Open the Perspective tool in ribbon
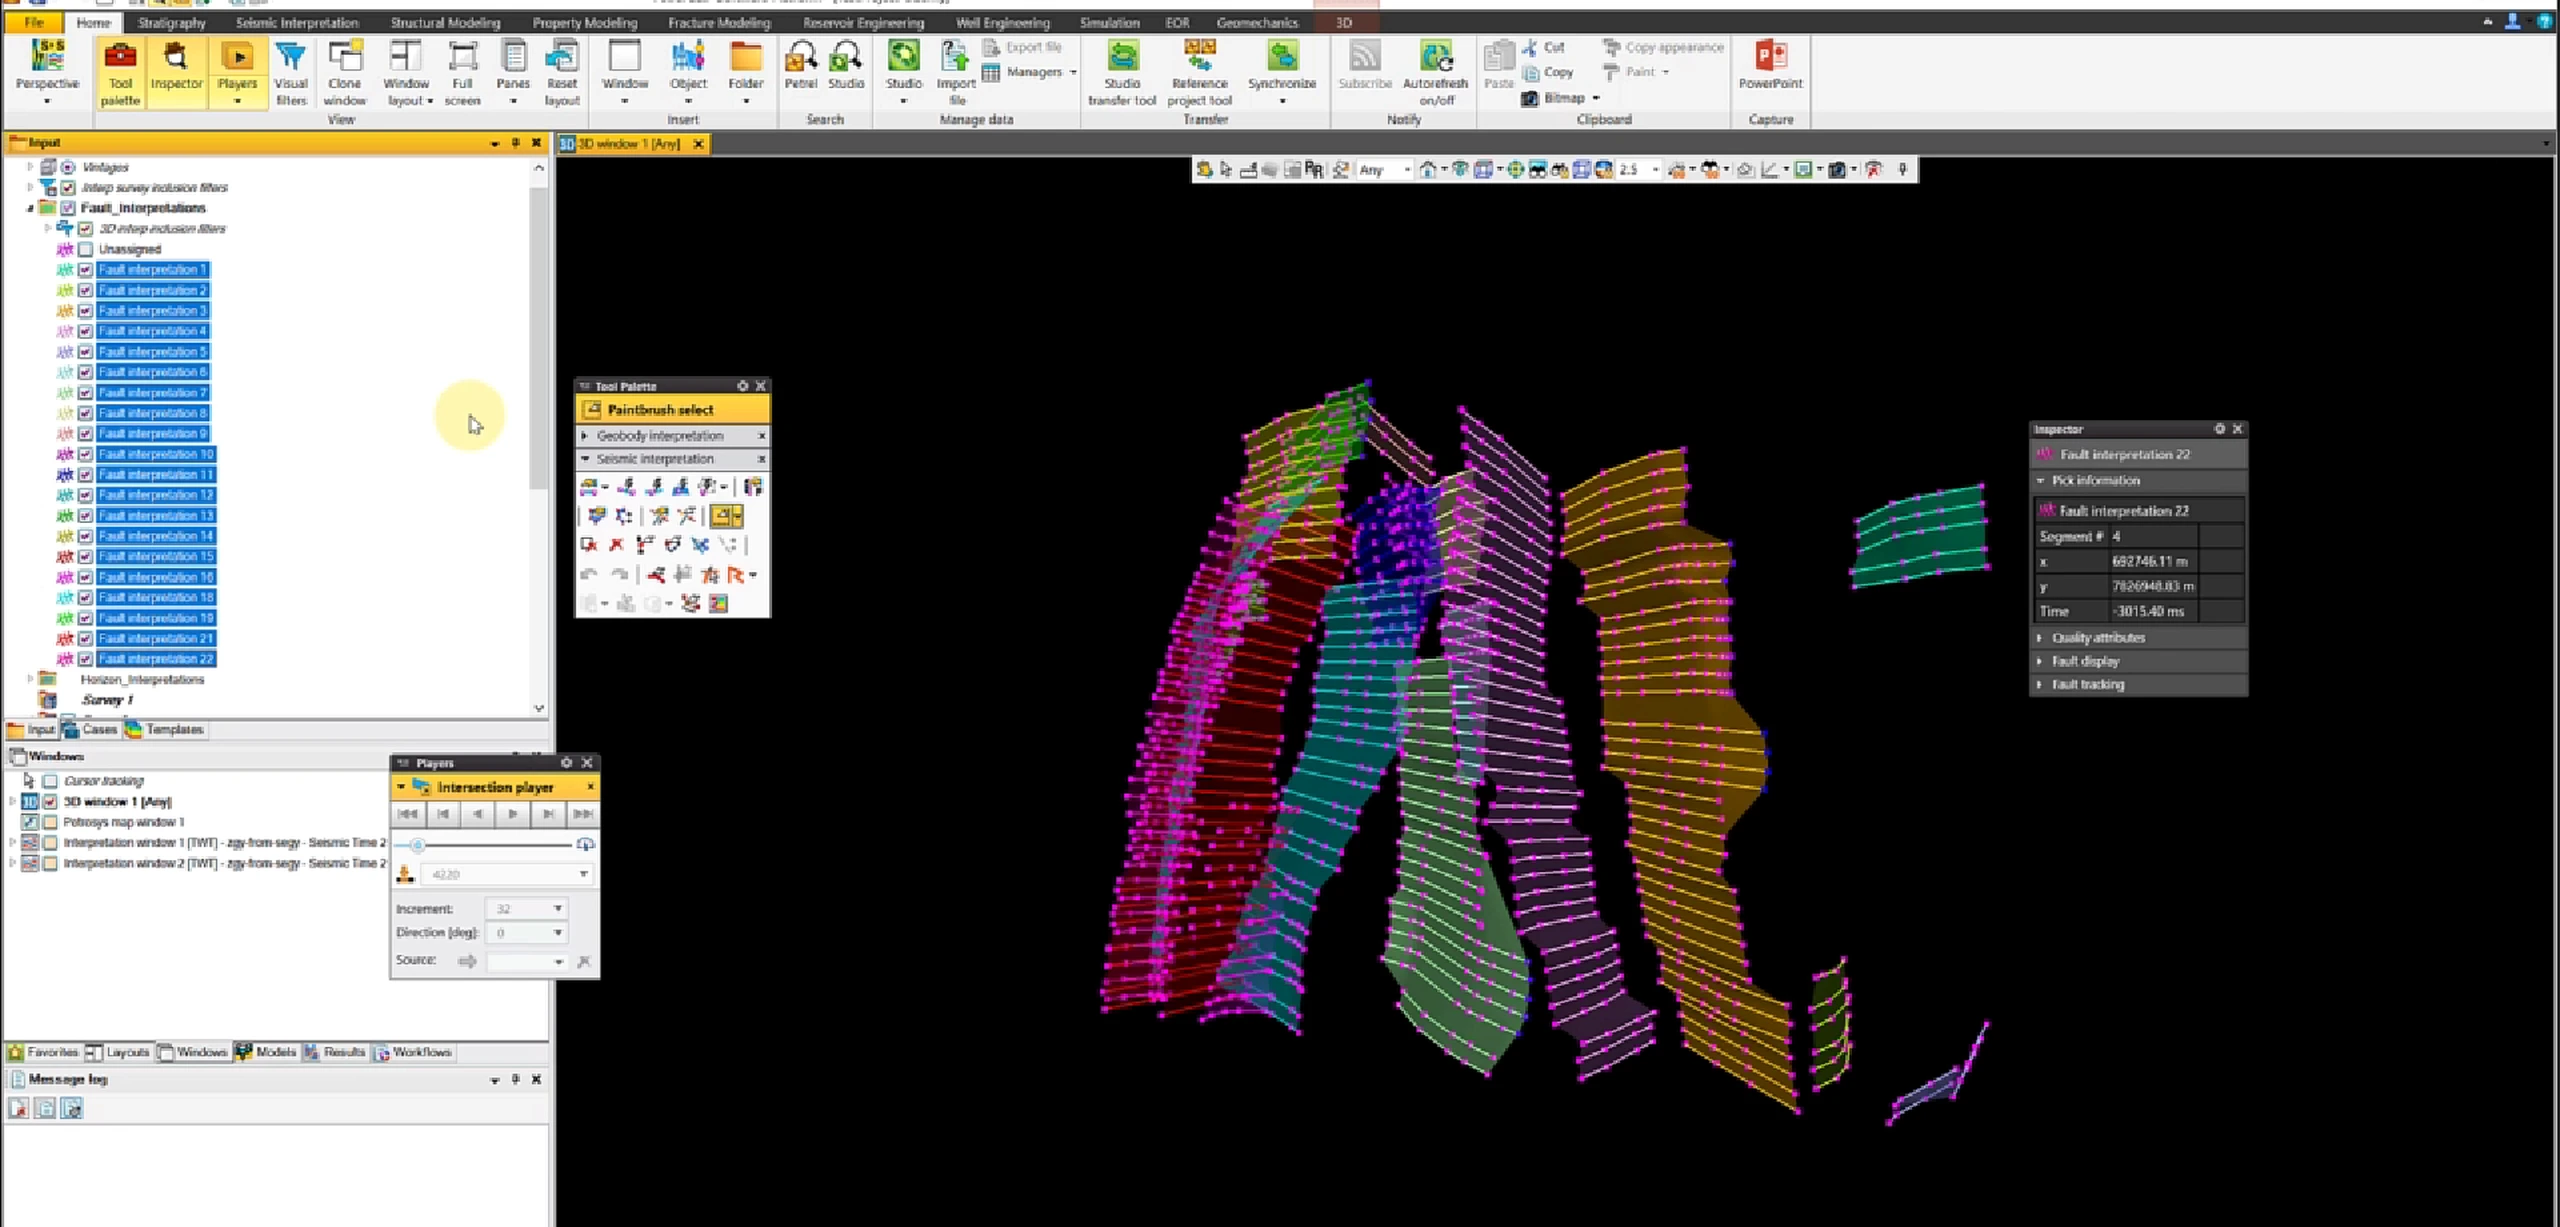Viewport: 2560px width, 1227px height. (x=47, y=70)
